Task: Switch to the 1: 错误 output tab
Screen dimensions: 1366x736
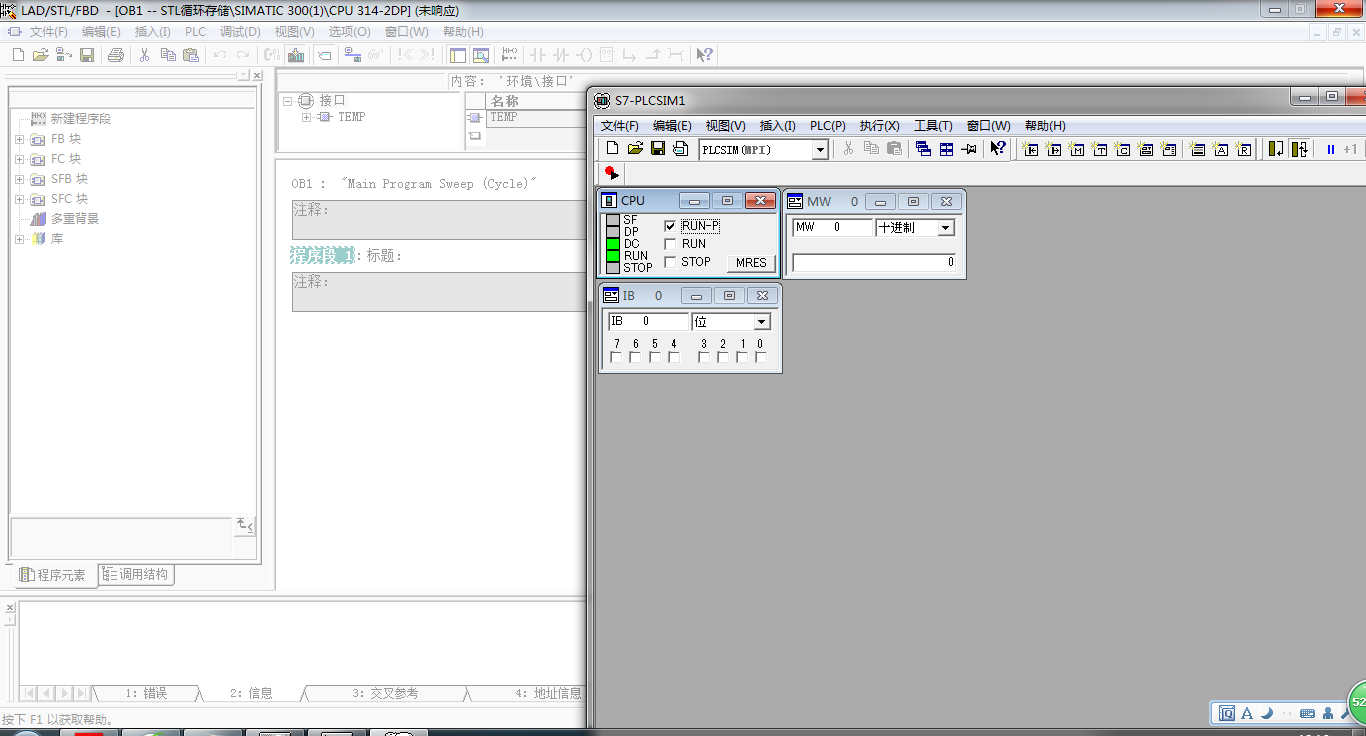Action: pyautogui.click(x=146, y=693)
